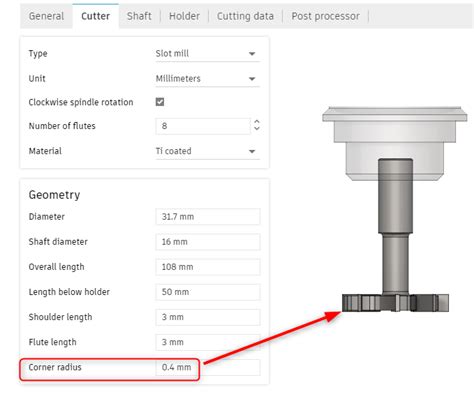Click the Shaft diameter label

click(58, 242)
